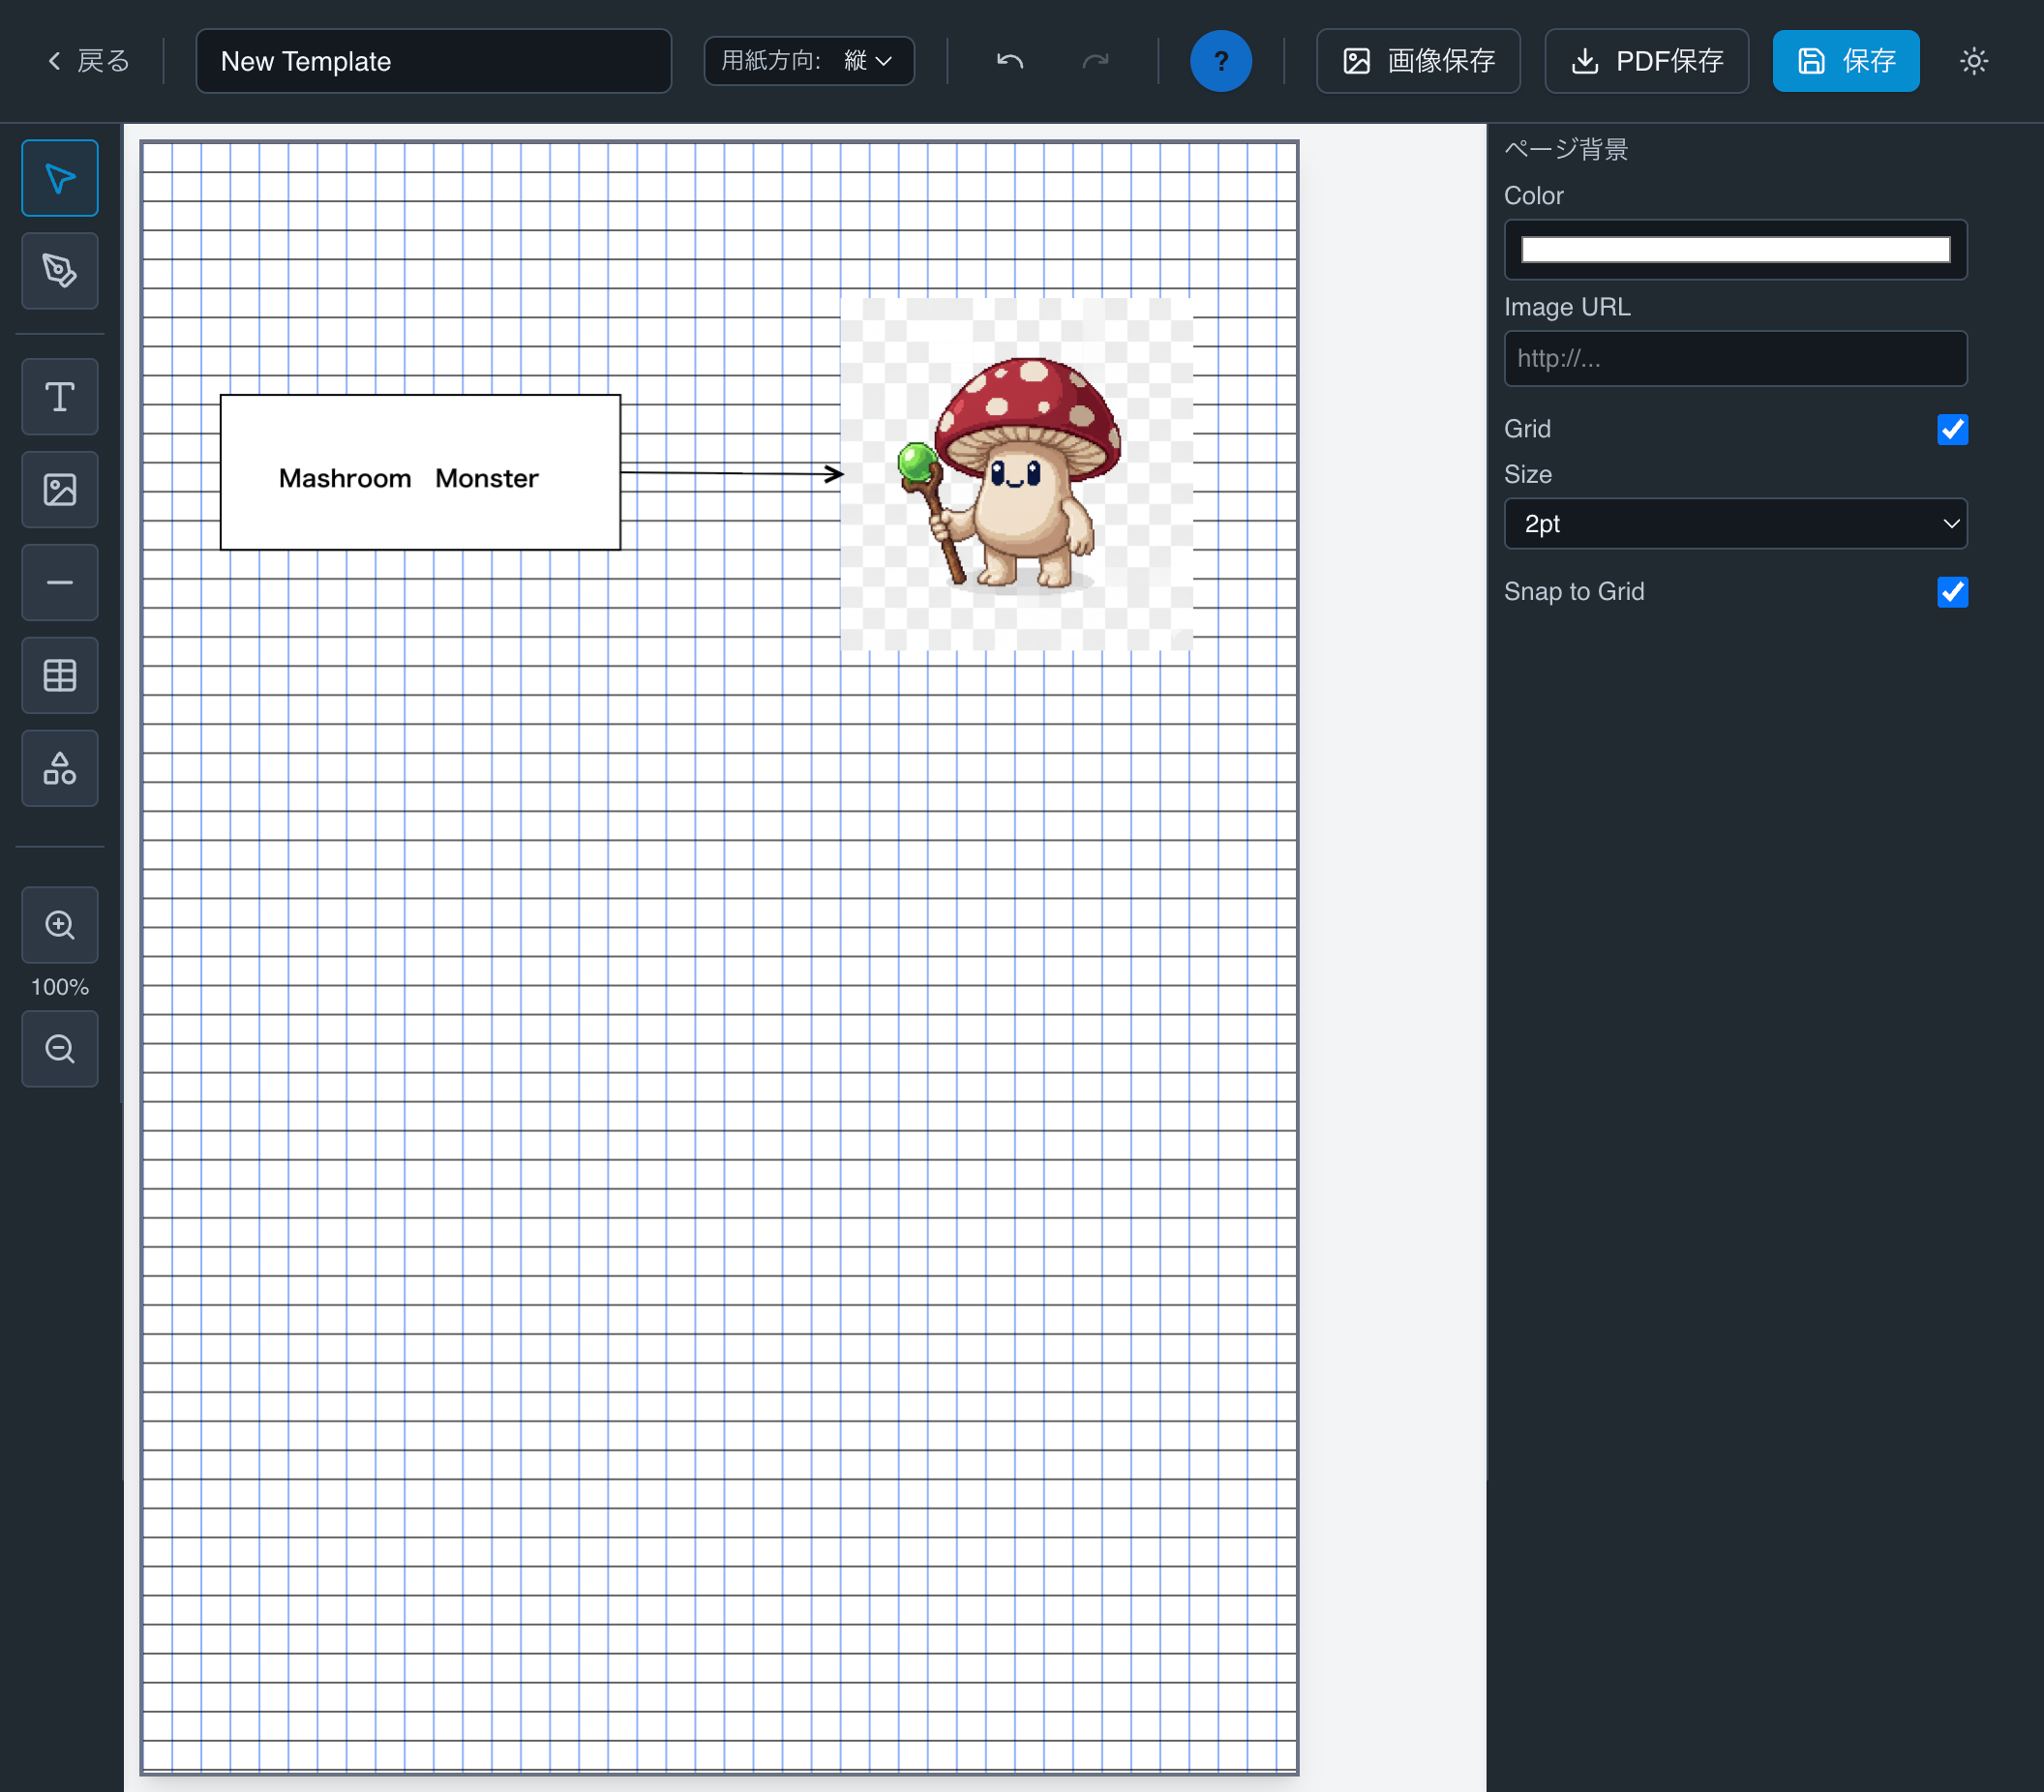Switch to light mode with the sun icon

click(x=1973, y=61)
